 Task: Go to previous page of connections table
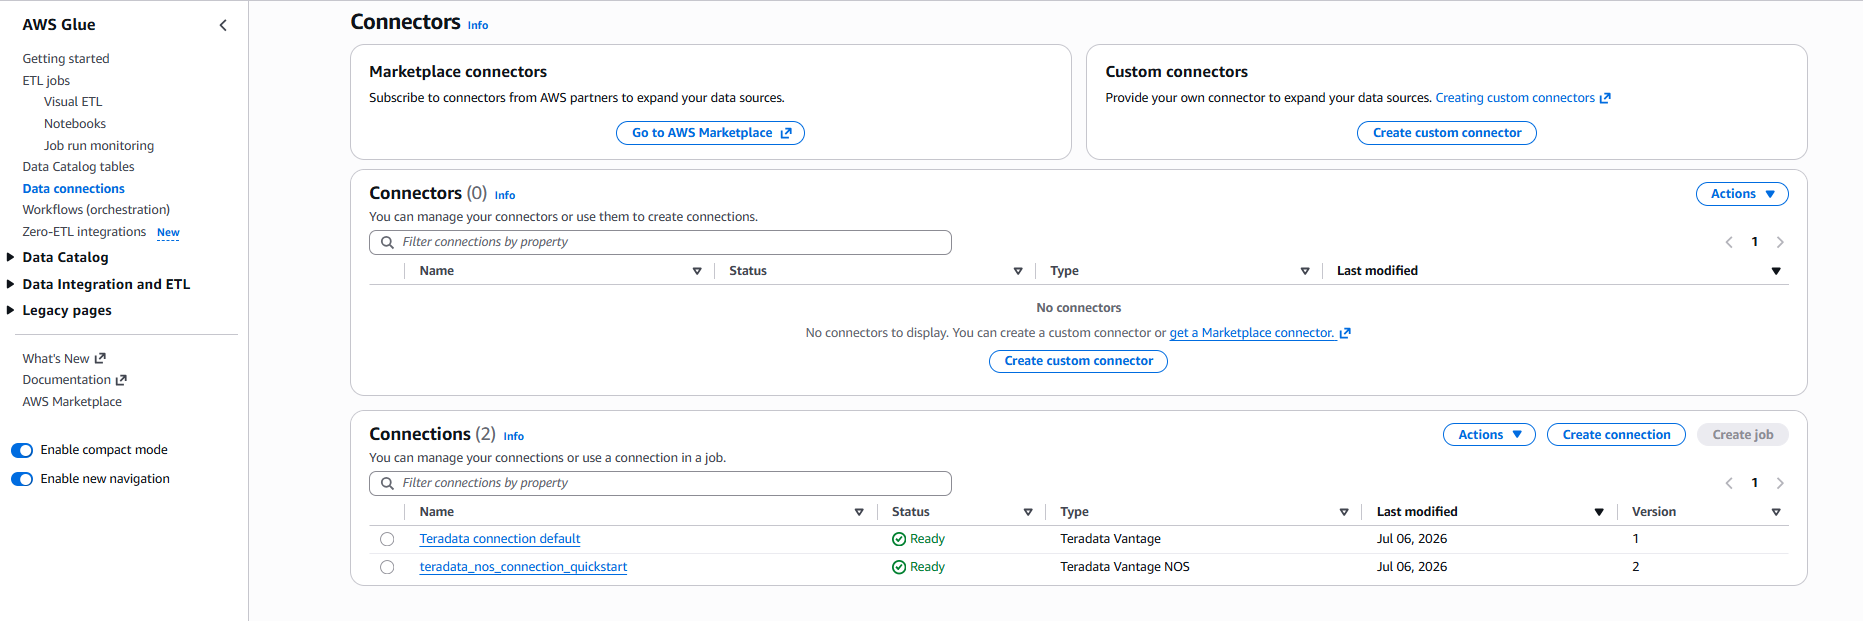(1729, 483)
